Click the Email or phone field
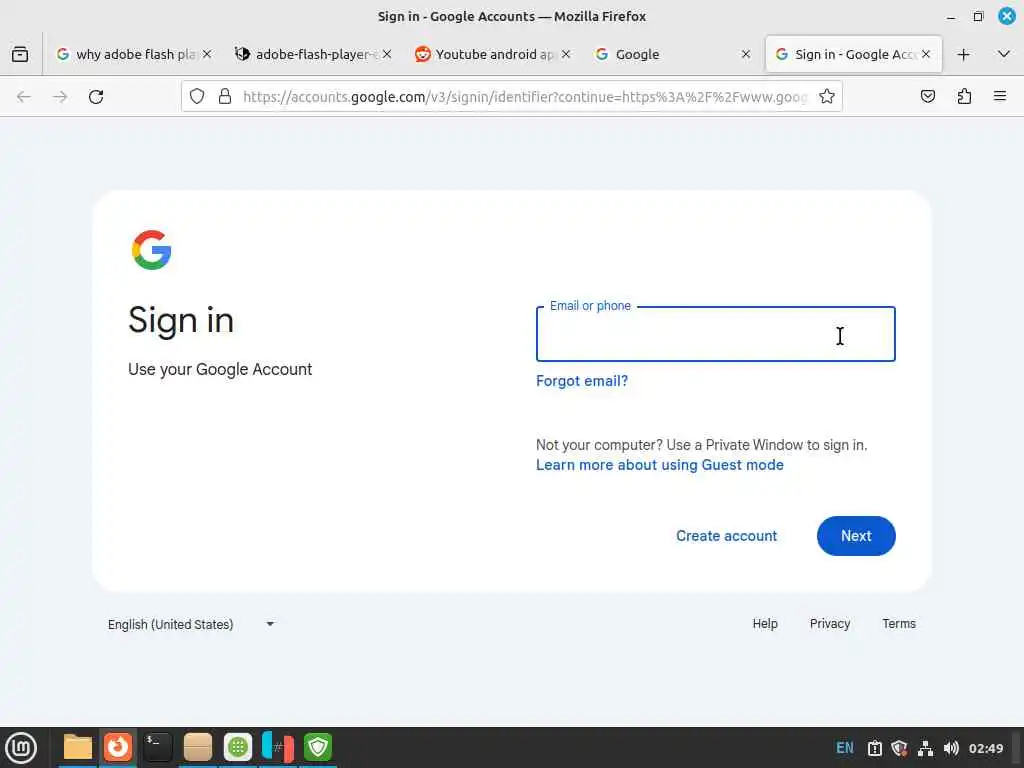 click(716, 334)
